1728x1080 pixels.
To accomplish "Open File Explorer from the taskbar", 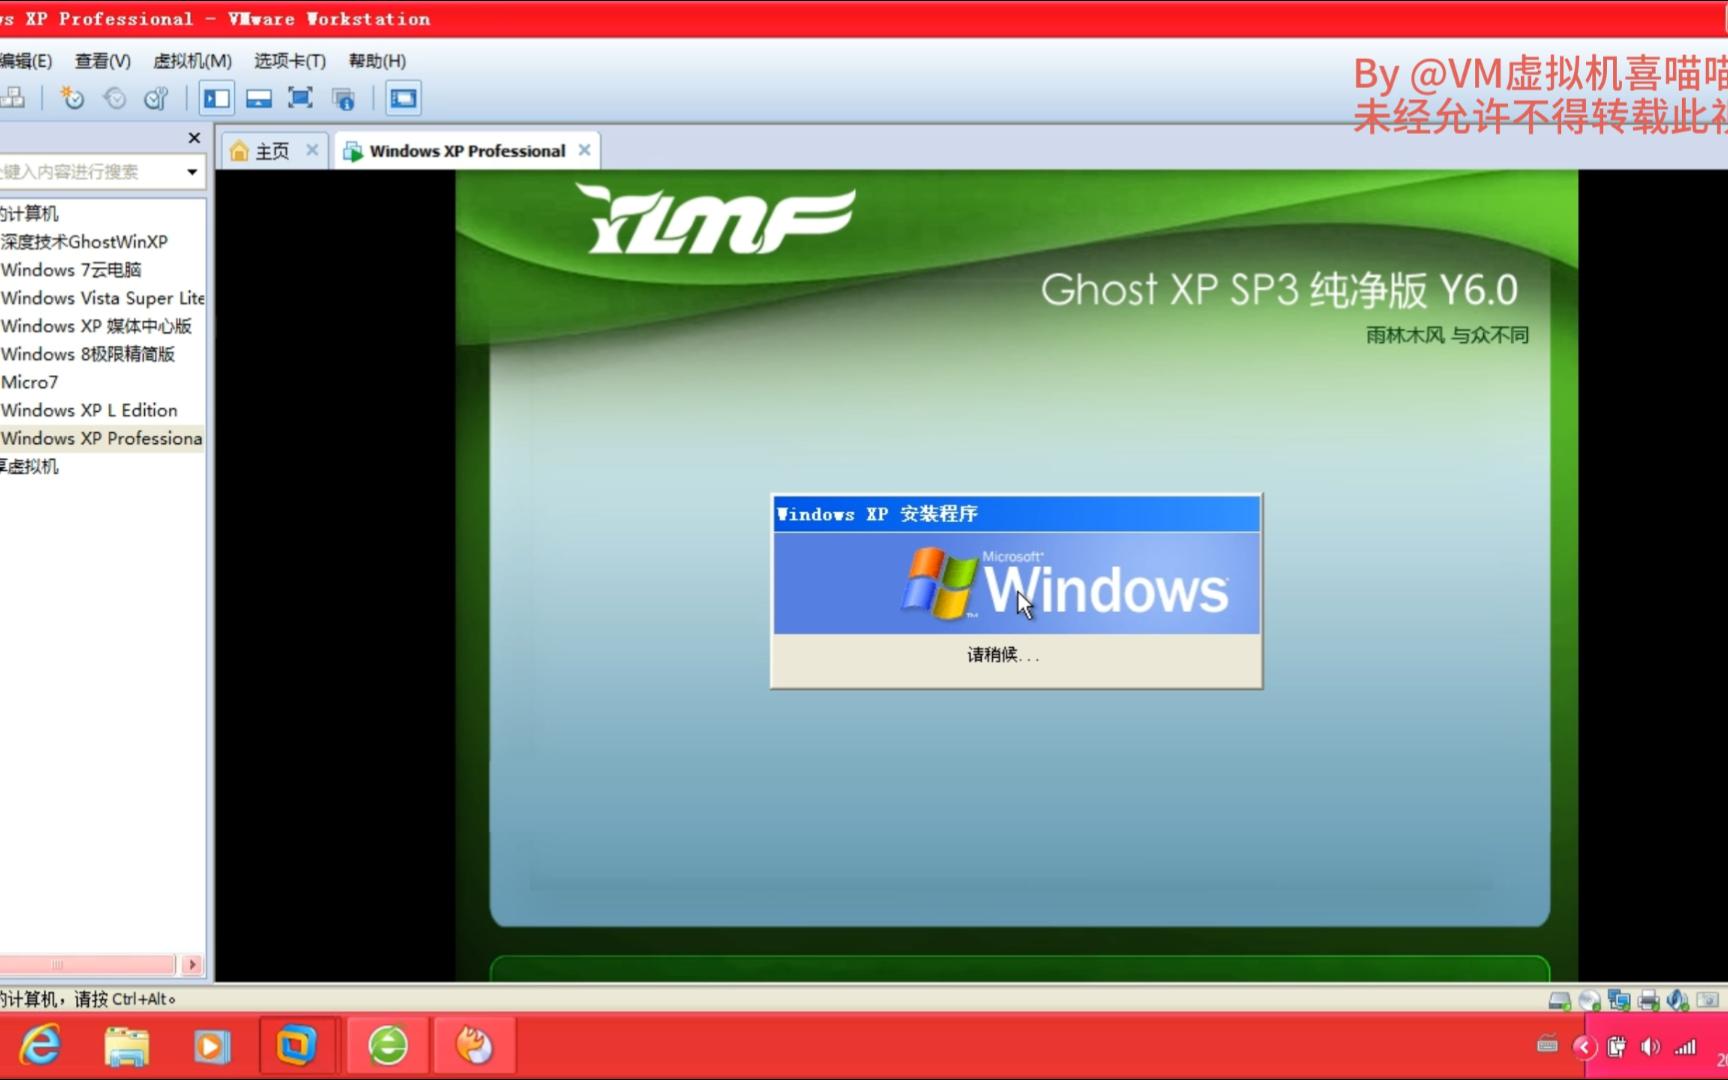I will [127, 1046].
